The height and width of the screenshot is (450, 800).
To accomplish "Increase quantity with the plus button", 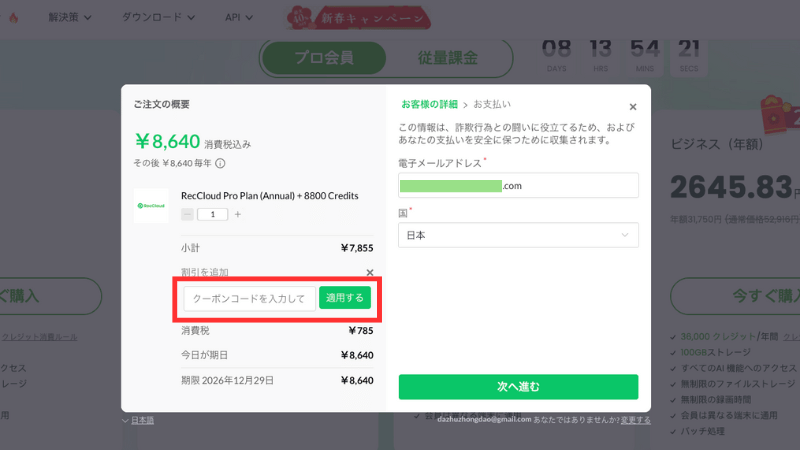I will pos(237,214).
